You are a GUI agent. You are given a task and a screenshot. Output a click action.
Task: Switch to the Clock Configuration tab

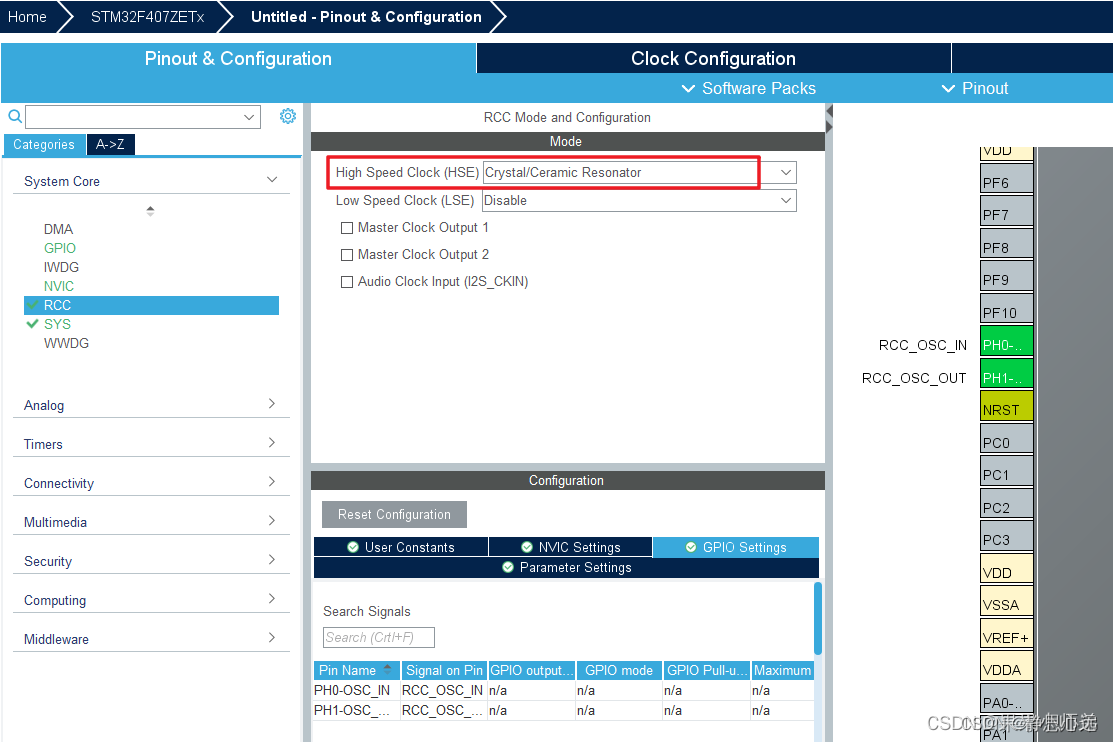point(713,58)
